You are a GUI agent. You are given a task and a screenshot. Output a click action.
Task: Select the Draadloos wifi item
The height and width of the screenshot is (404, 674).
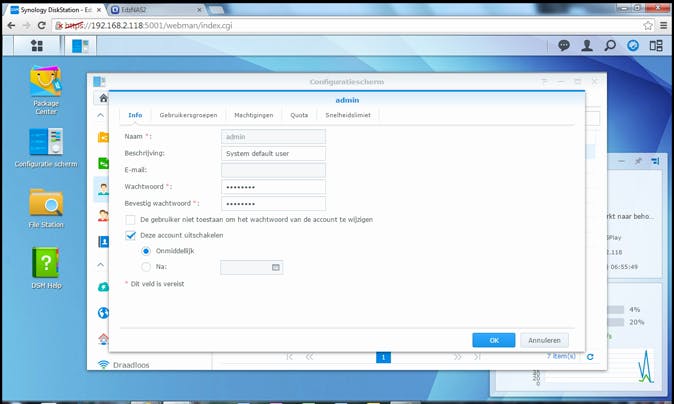coord(124,365)
